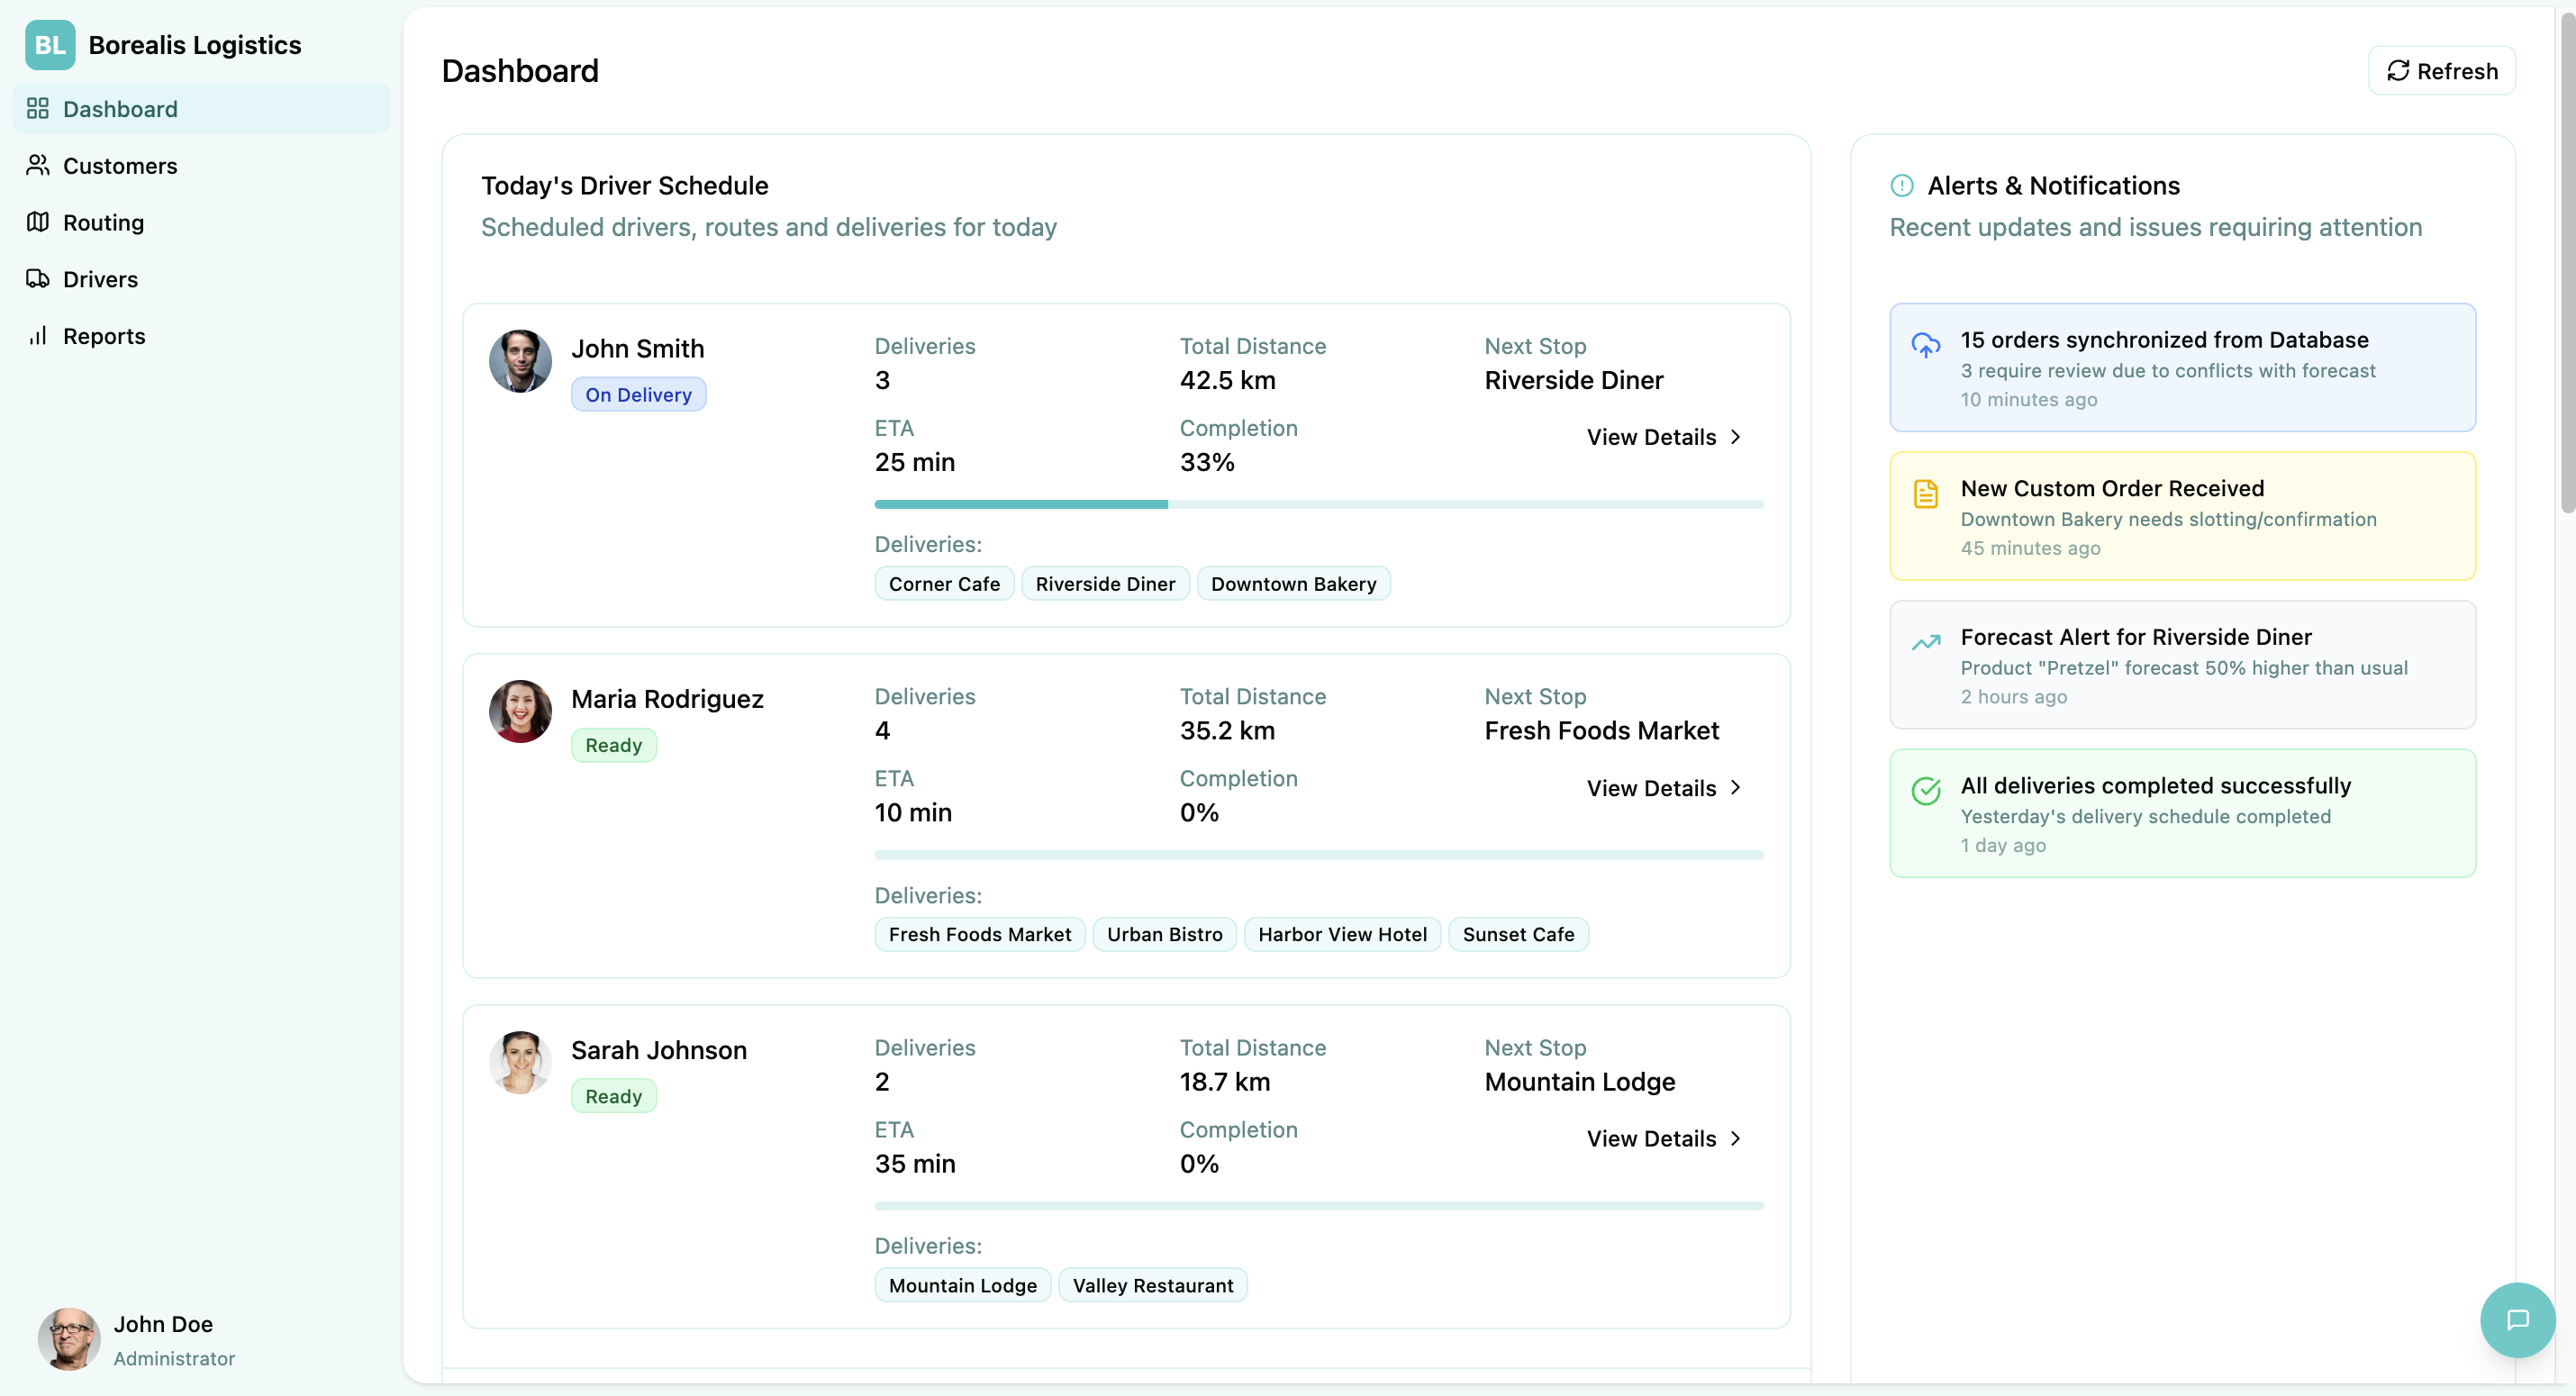This screenshot has height=1396, width=2576.
Task: View Details for John Smith
Action: [1665, 437]
